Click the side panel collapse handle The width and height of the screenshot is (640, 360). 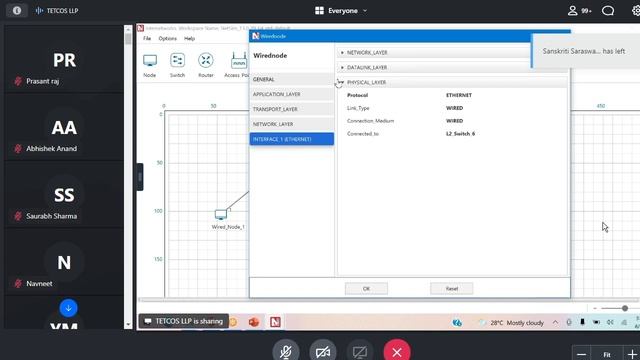click(140, 177)
